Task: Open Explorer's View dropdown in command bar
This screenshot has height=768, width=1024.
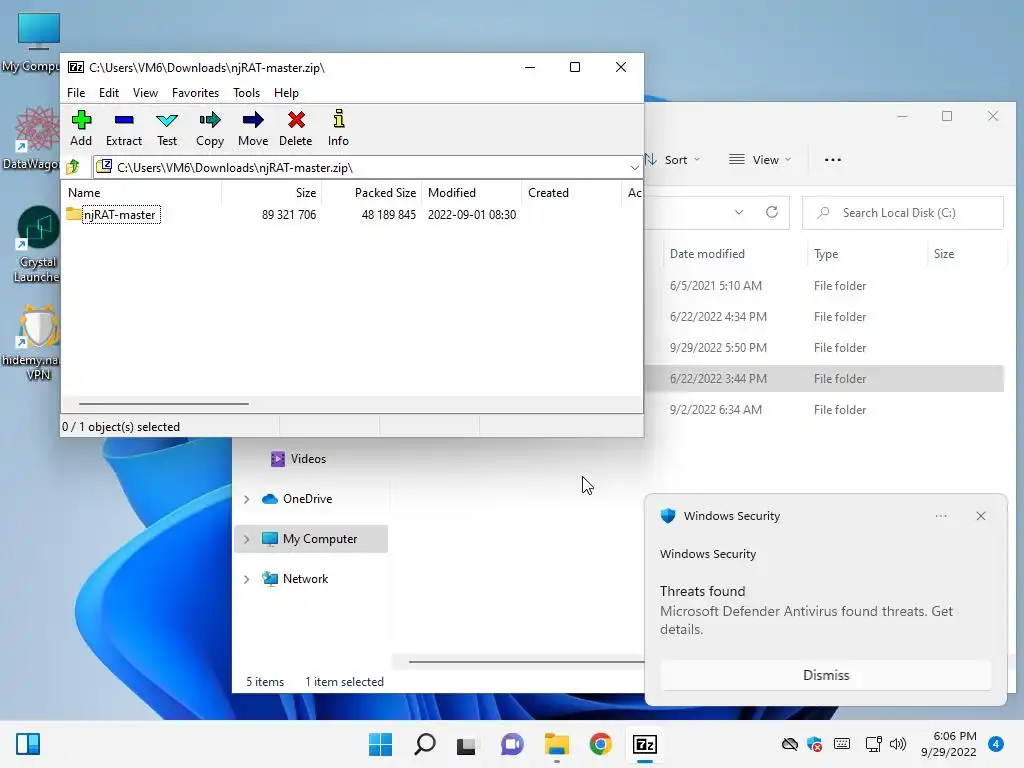Action: tap(760, 159)
